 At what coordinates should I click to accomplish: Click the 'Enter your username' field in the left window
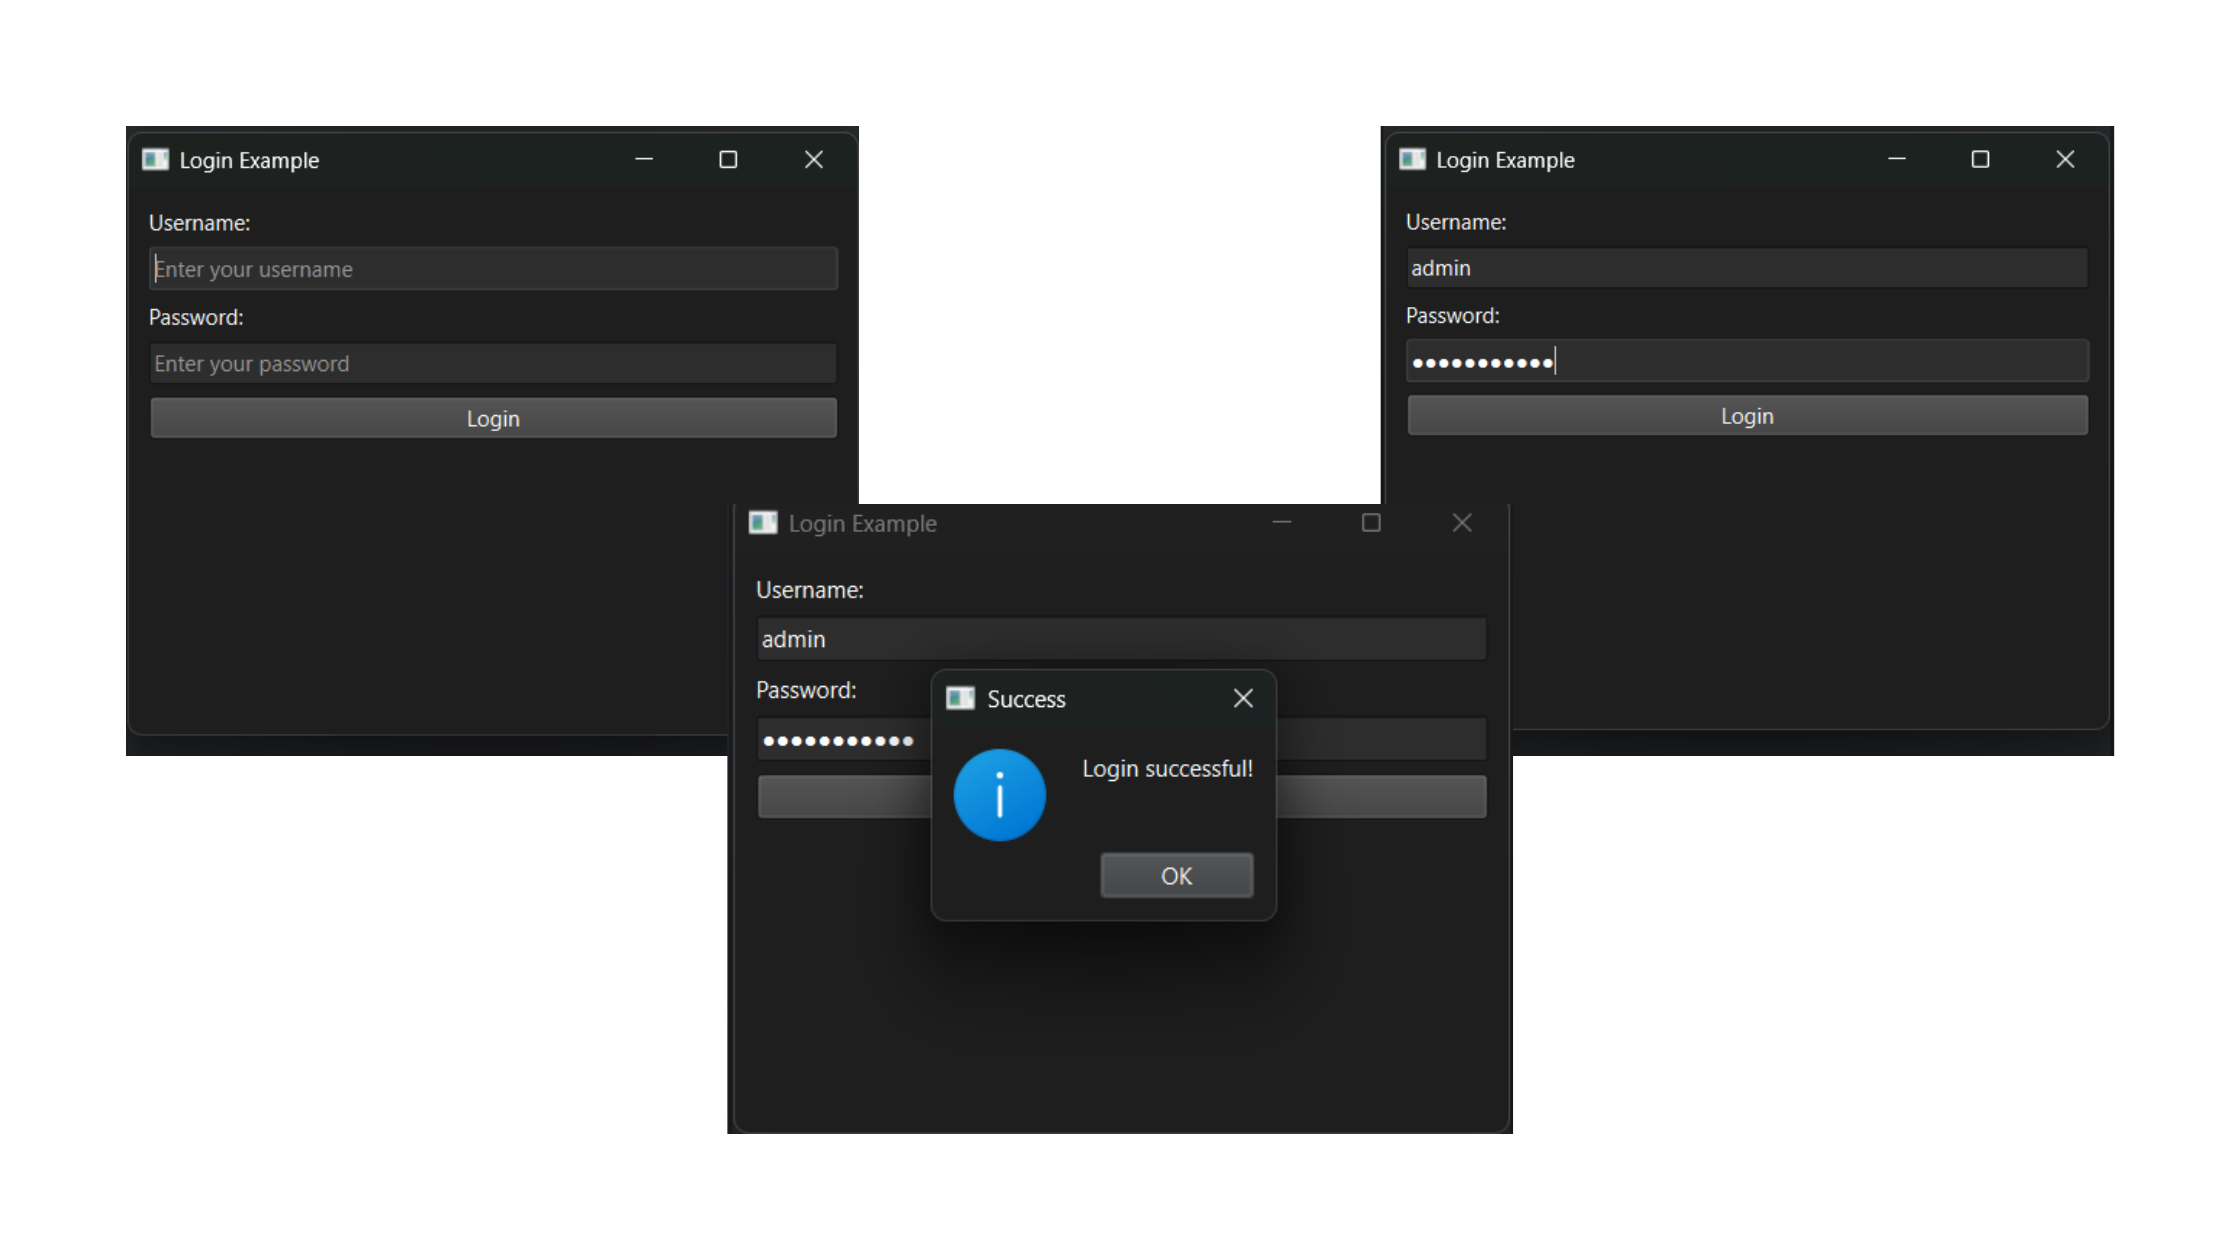493,268
